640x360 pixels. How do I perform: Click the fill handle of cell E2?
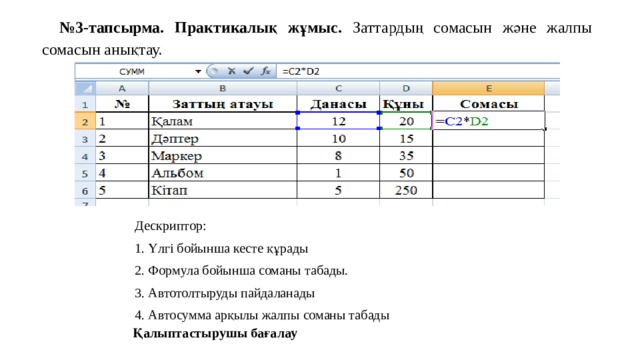545,129
